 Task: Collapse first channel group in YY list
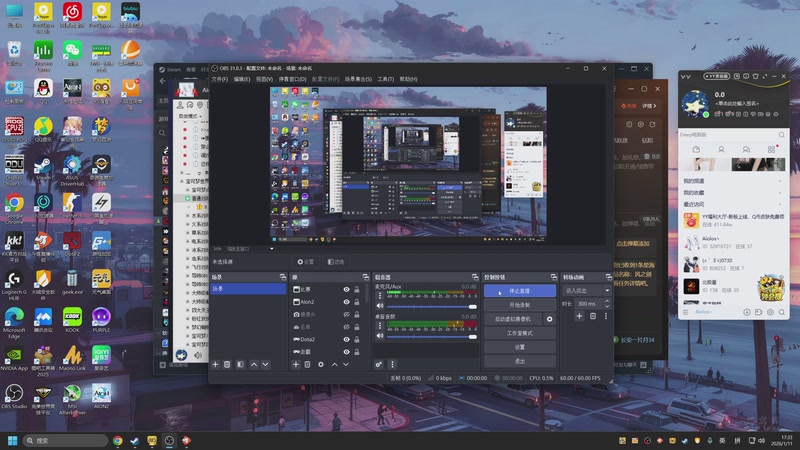click(780, 181)
